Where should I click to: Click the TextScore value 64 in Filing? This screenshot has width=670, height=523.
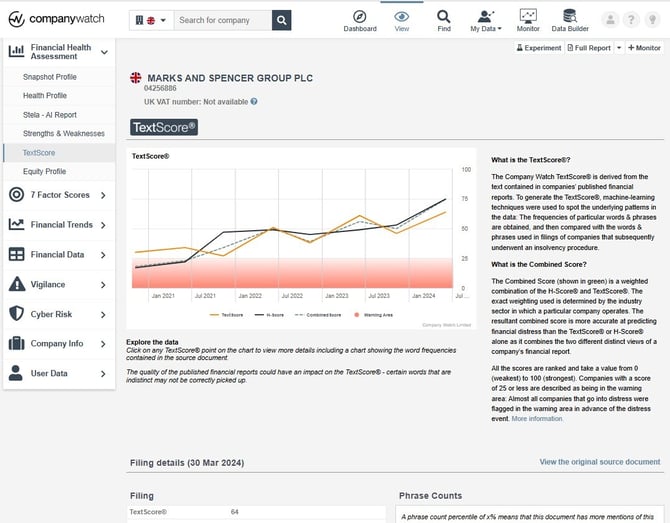pos(235,512)
